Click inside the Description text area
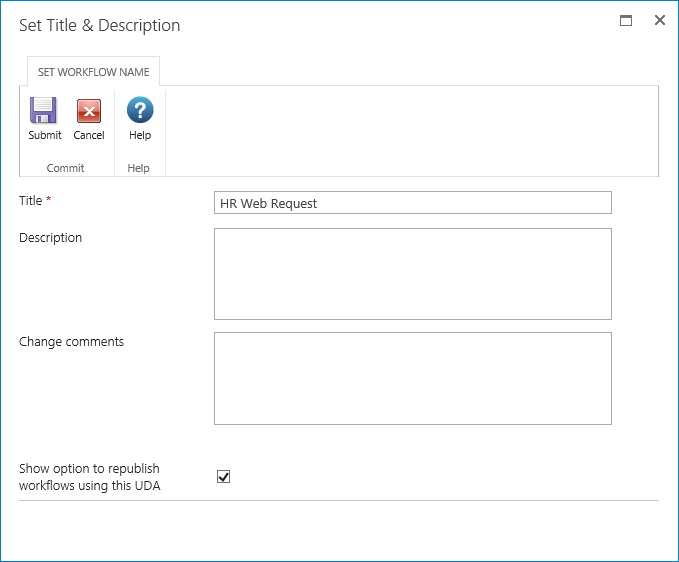 412,274
